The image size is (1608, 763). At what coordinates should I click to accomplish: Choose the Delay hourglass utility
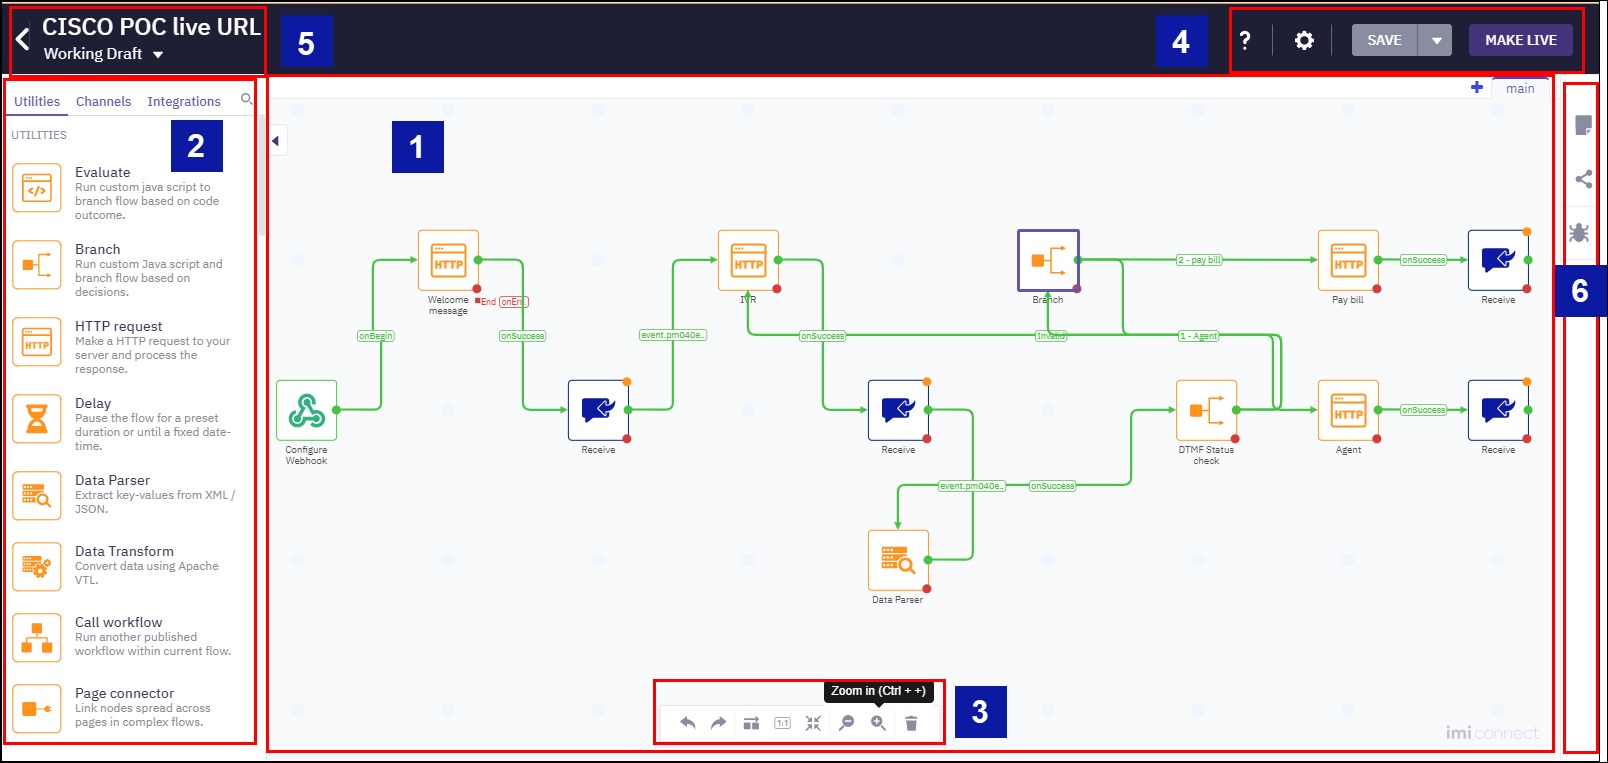point(37,419)
